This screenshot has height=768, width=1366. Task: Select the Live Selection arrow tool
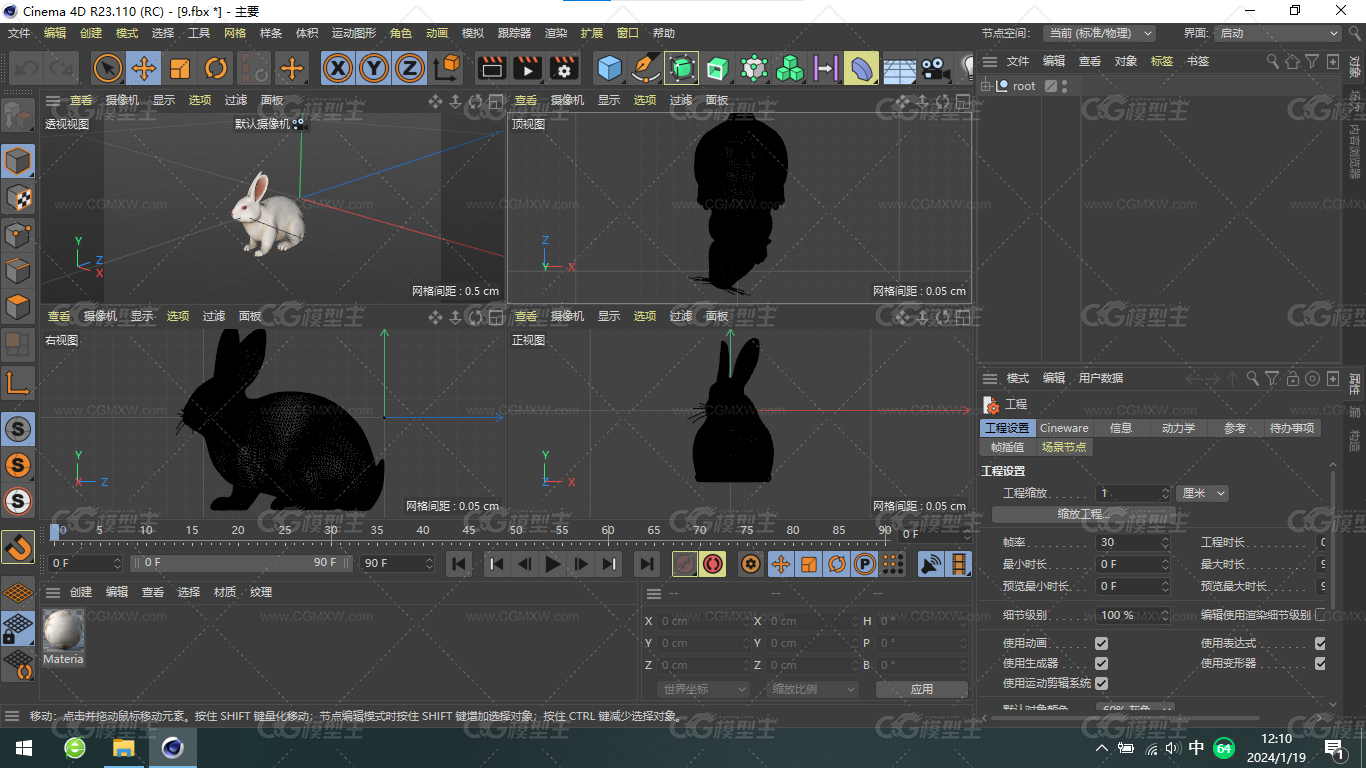[x=108, y=68]
